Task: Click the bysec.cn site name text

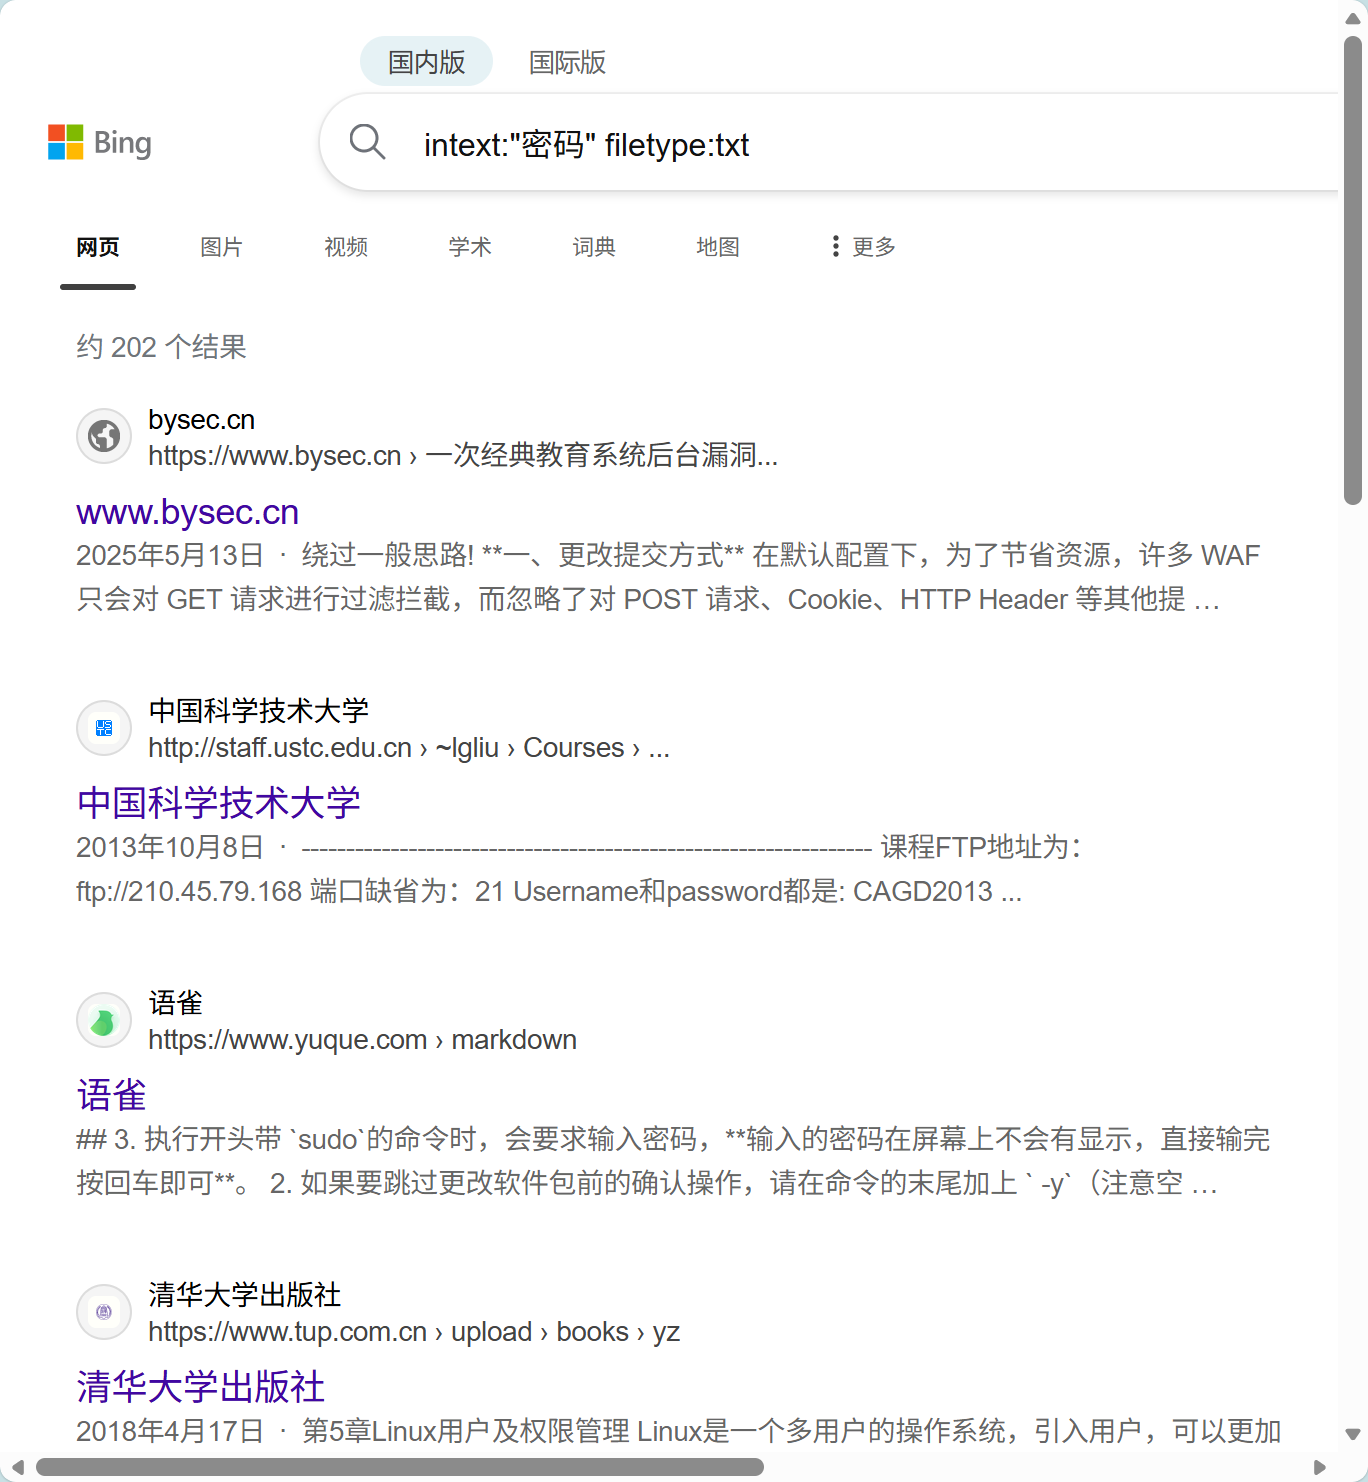Action: pos(202,420)
